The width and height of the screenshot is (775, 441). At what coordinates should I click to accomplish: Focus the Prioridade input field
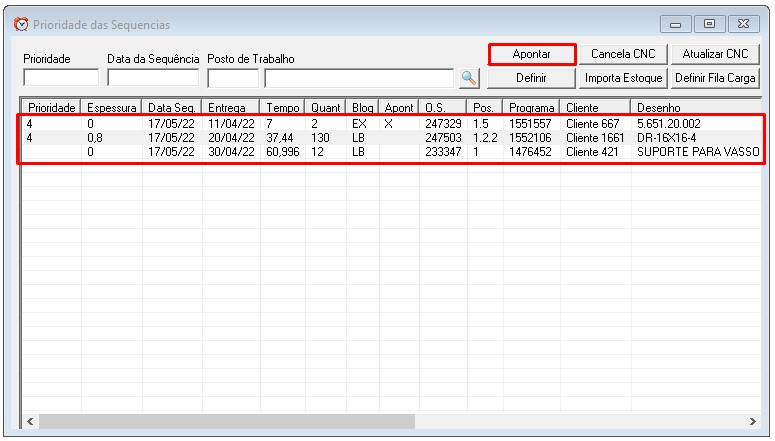pyautogui.click(x=61, y=78)
